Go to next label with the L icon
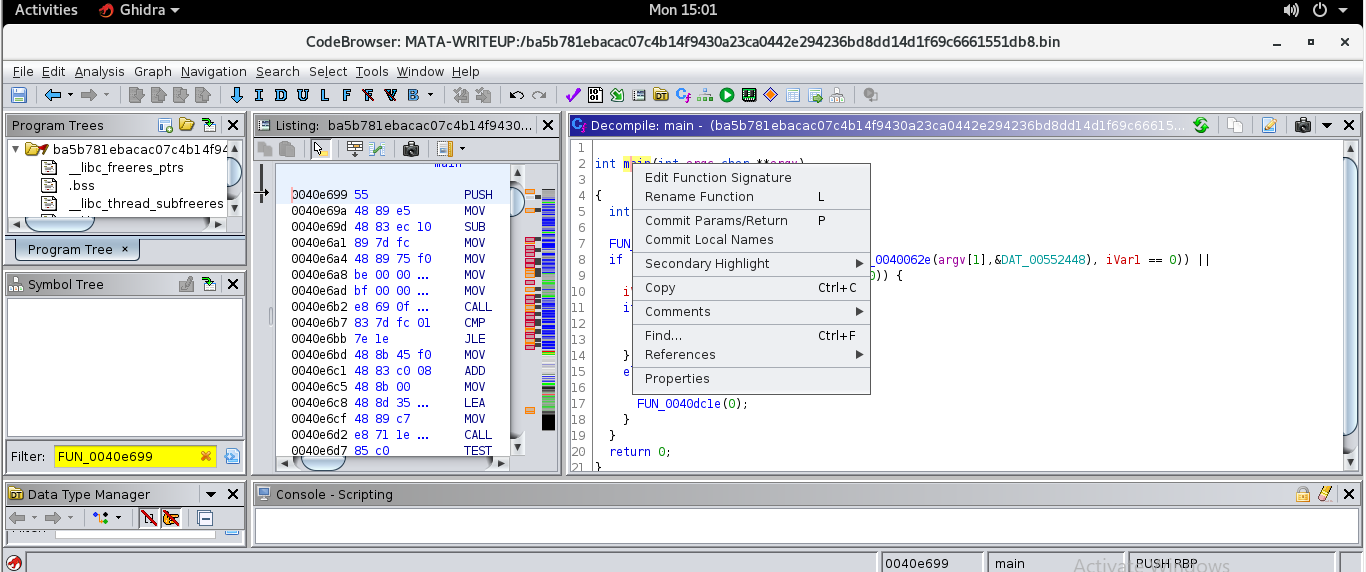 pos(325,95)
